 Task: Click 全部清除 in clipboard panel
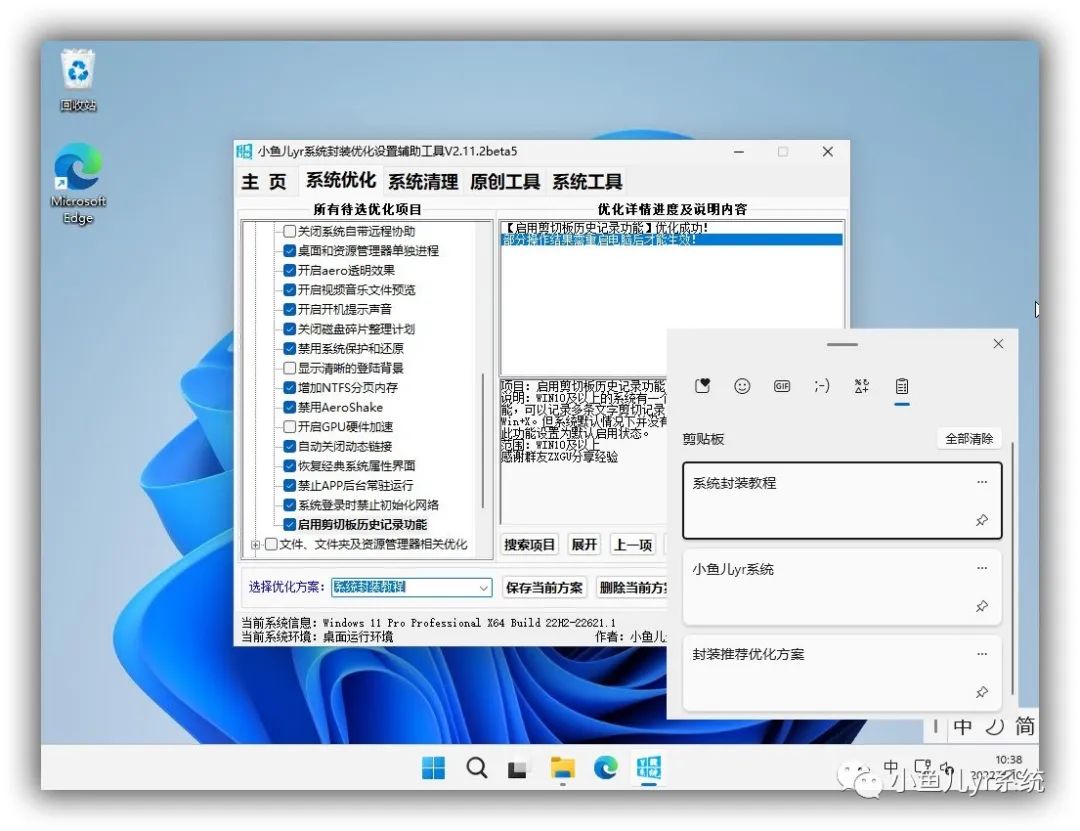[x=968, y=439]
